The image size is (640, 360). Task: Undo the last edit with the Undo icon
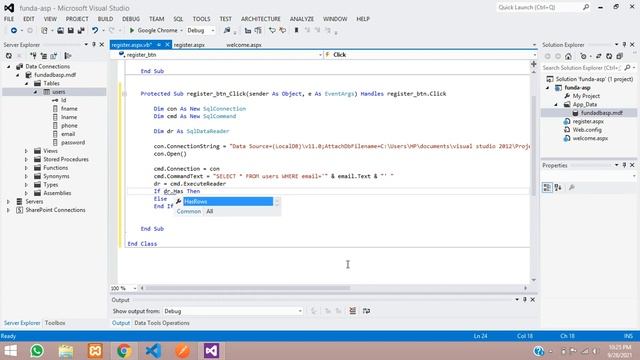click(95, 31)
